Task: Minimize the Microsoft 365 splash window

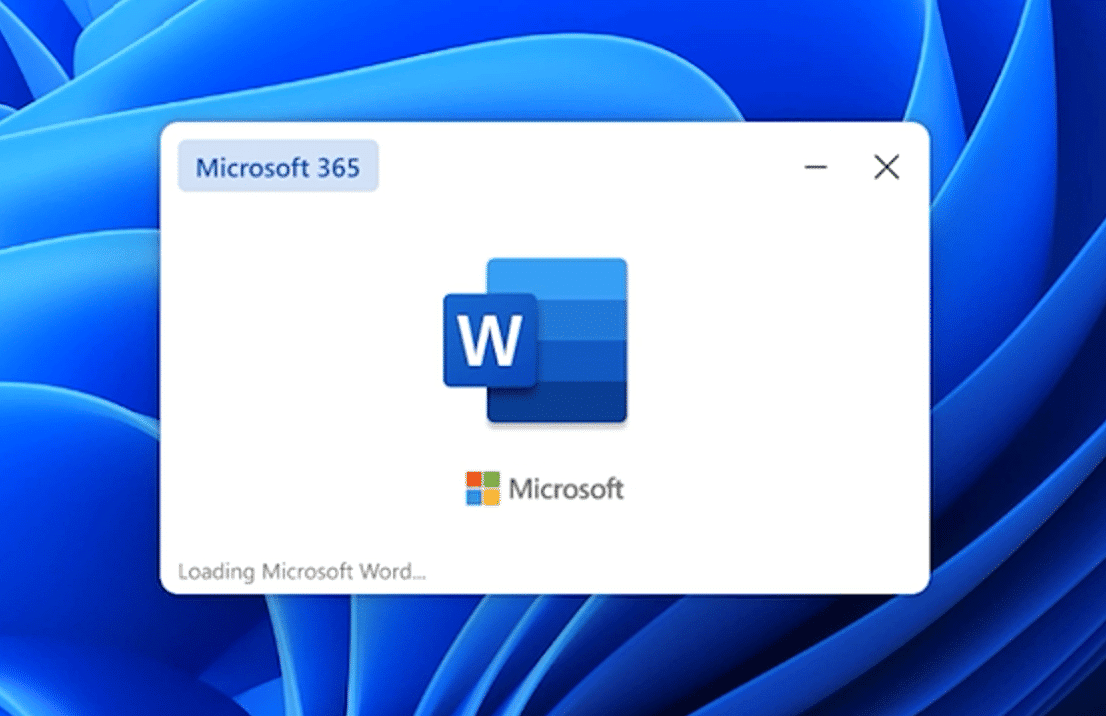Action: [815, 167]
